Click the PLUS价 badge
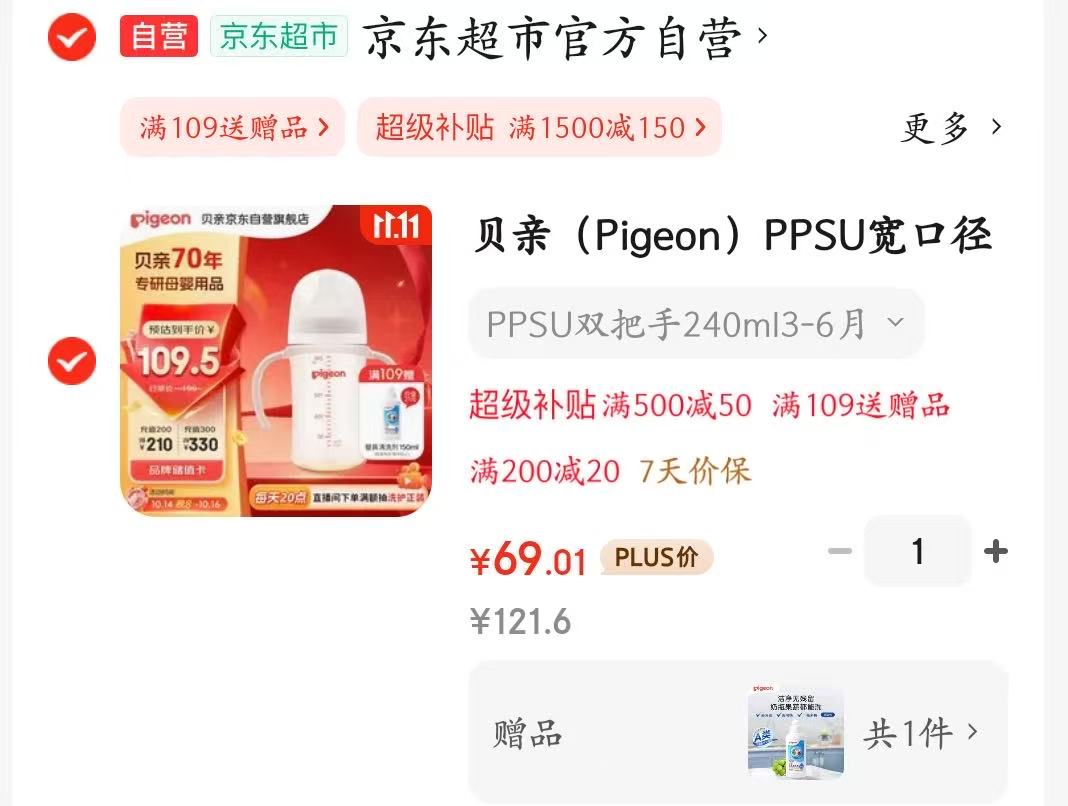Image resolution: width=1068 pixels, height=806 pixels. click(x=656, y=557)
